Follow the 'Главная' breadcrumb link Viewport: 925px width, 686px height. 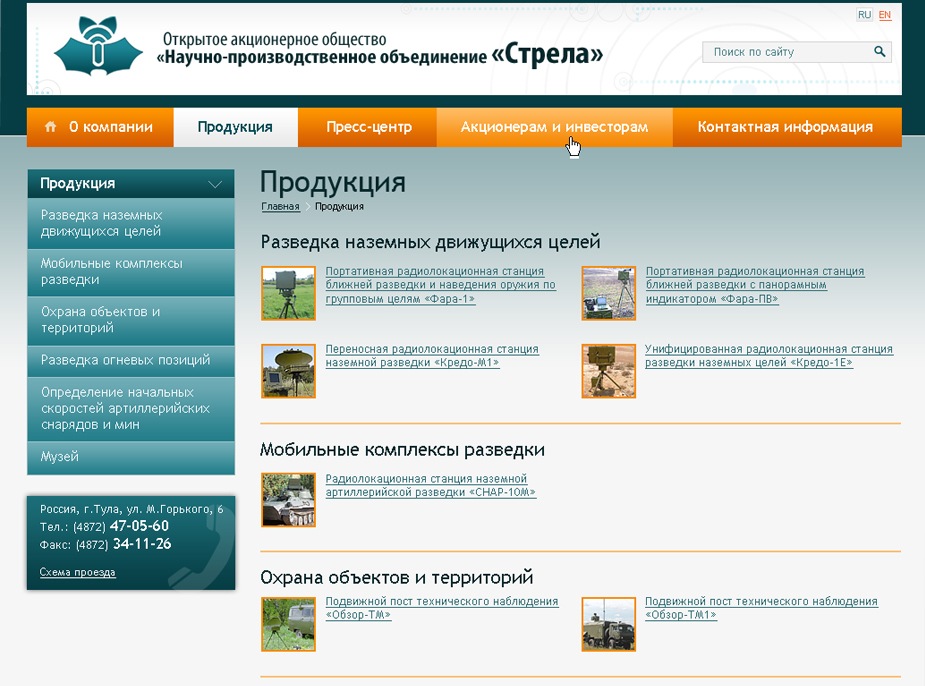(280, 206)
